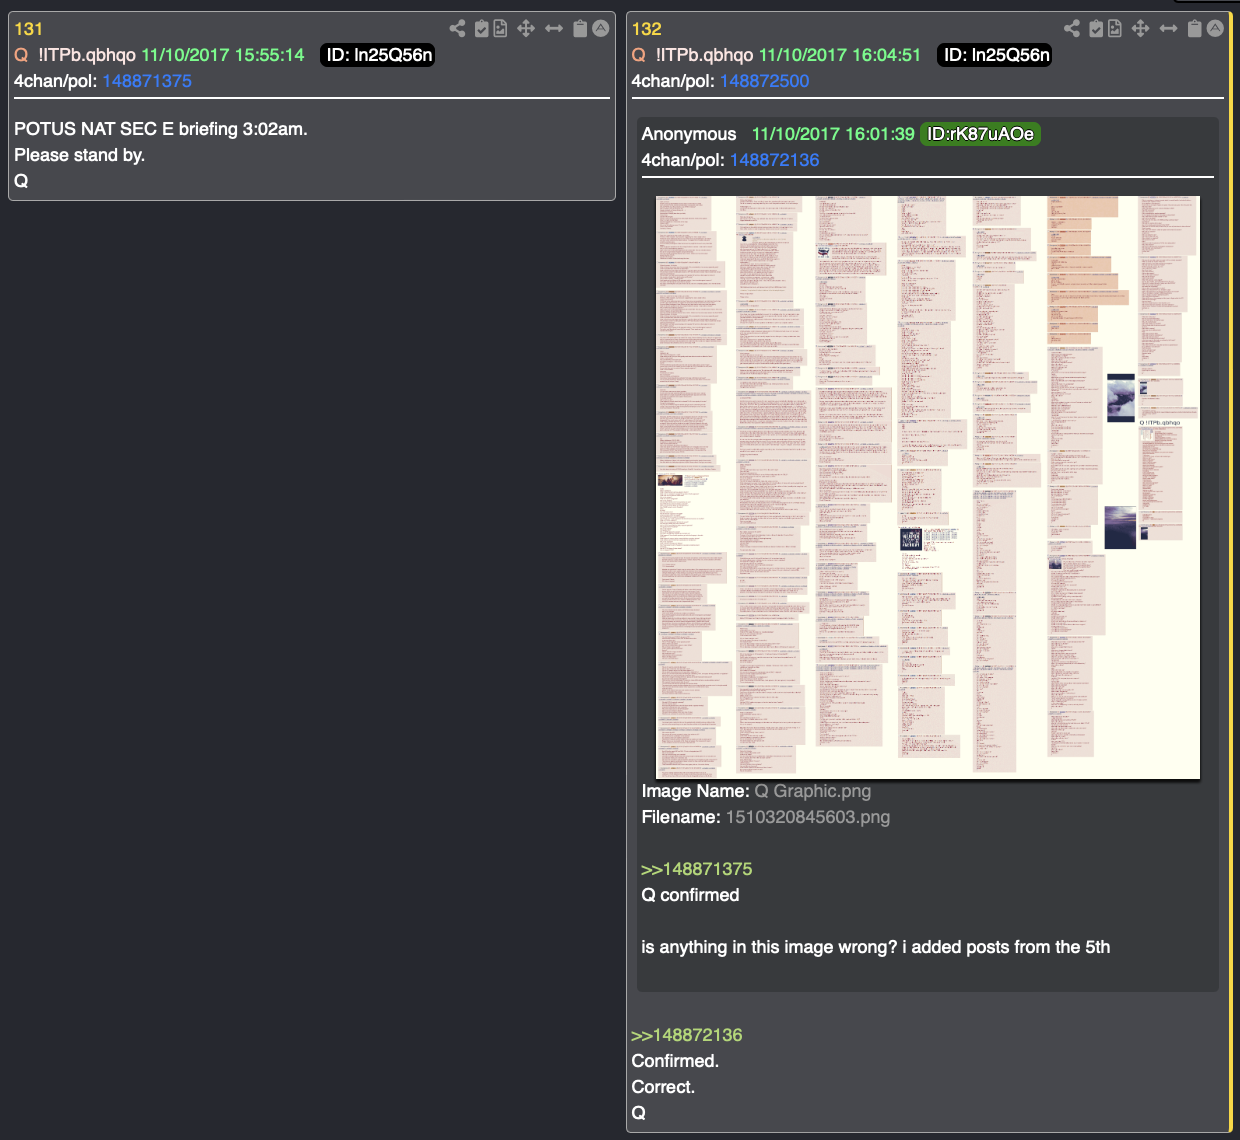Image resolution: width=1240 pixels, height=1140 pixels.
Task: Open the quoted post link 148872136
Action: pyautogui.click(x=774, y=160)
